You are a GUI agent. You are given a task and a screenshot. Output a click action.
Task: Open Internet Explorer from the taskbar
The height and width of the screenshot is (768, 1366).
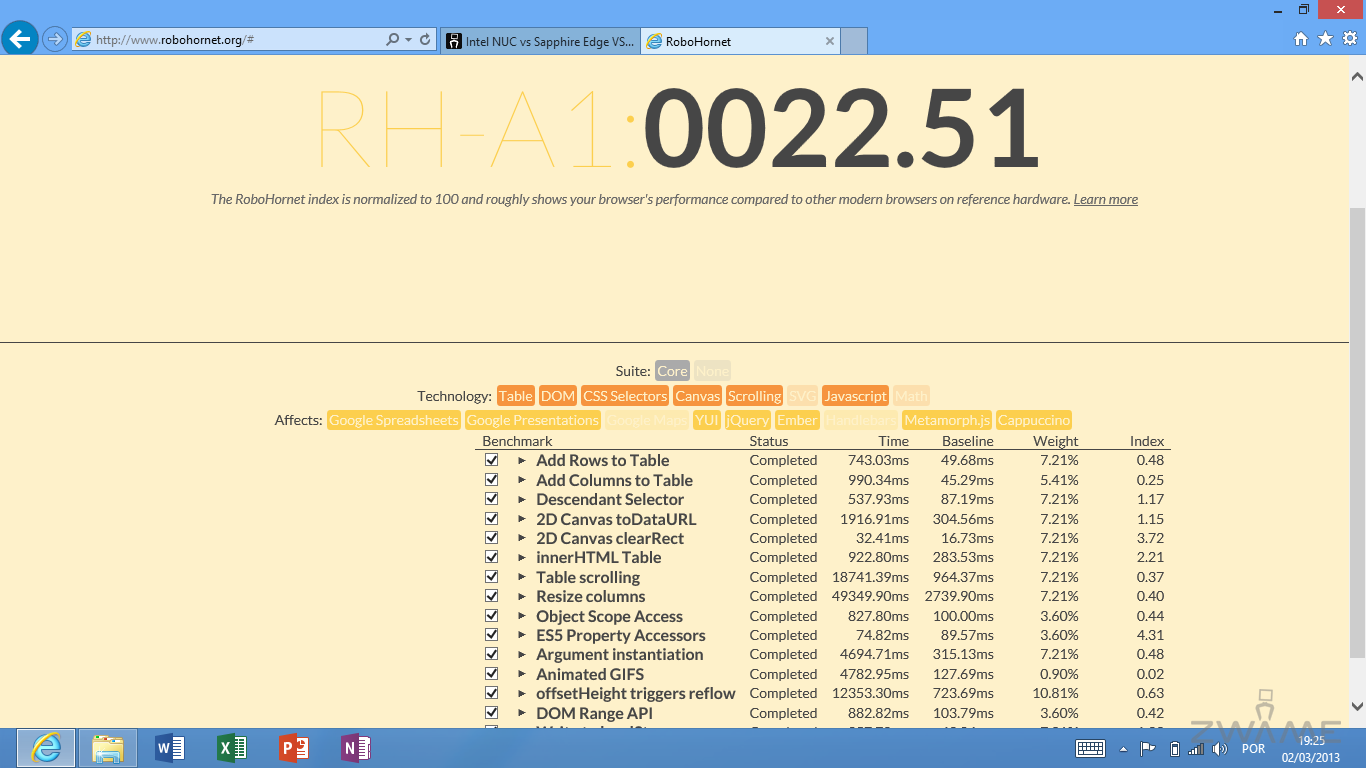pos(46,748)
